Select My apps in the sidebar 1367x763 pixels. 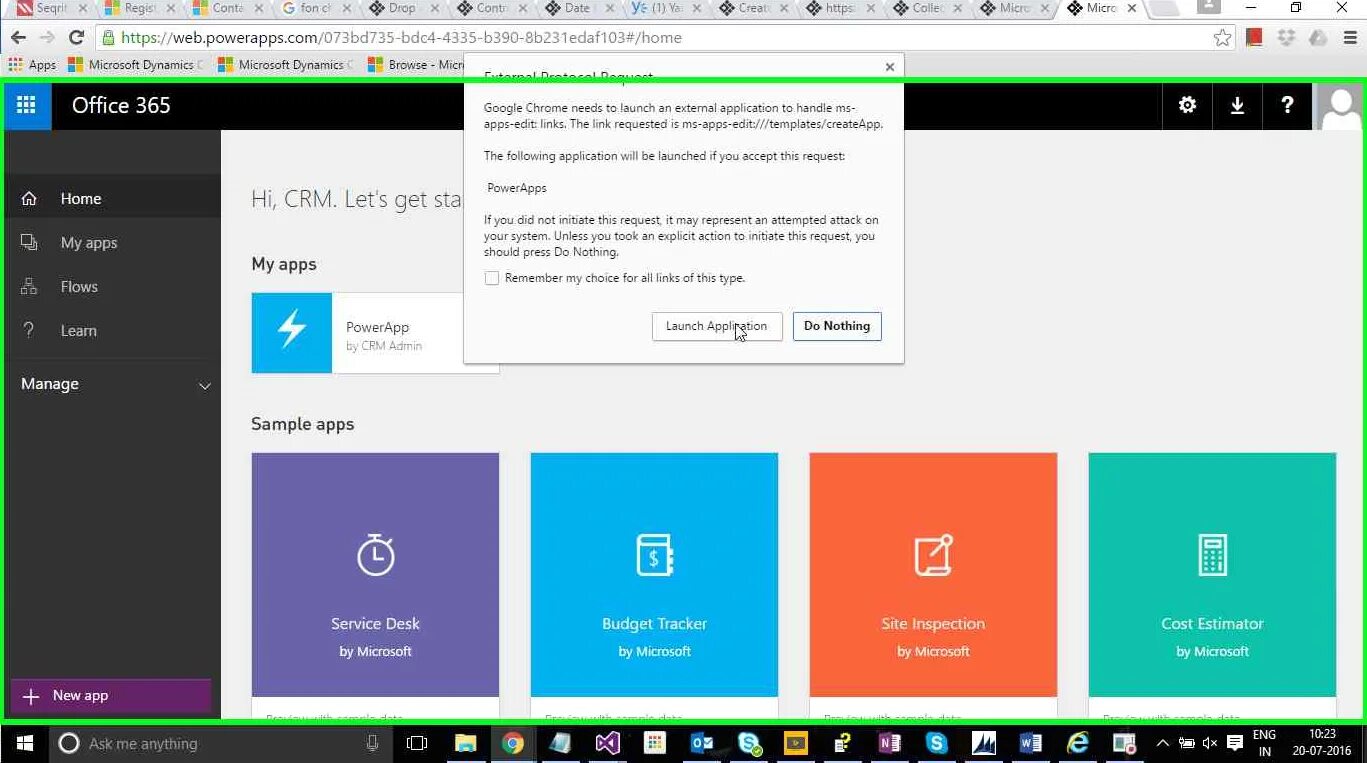tap(112, 242)
